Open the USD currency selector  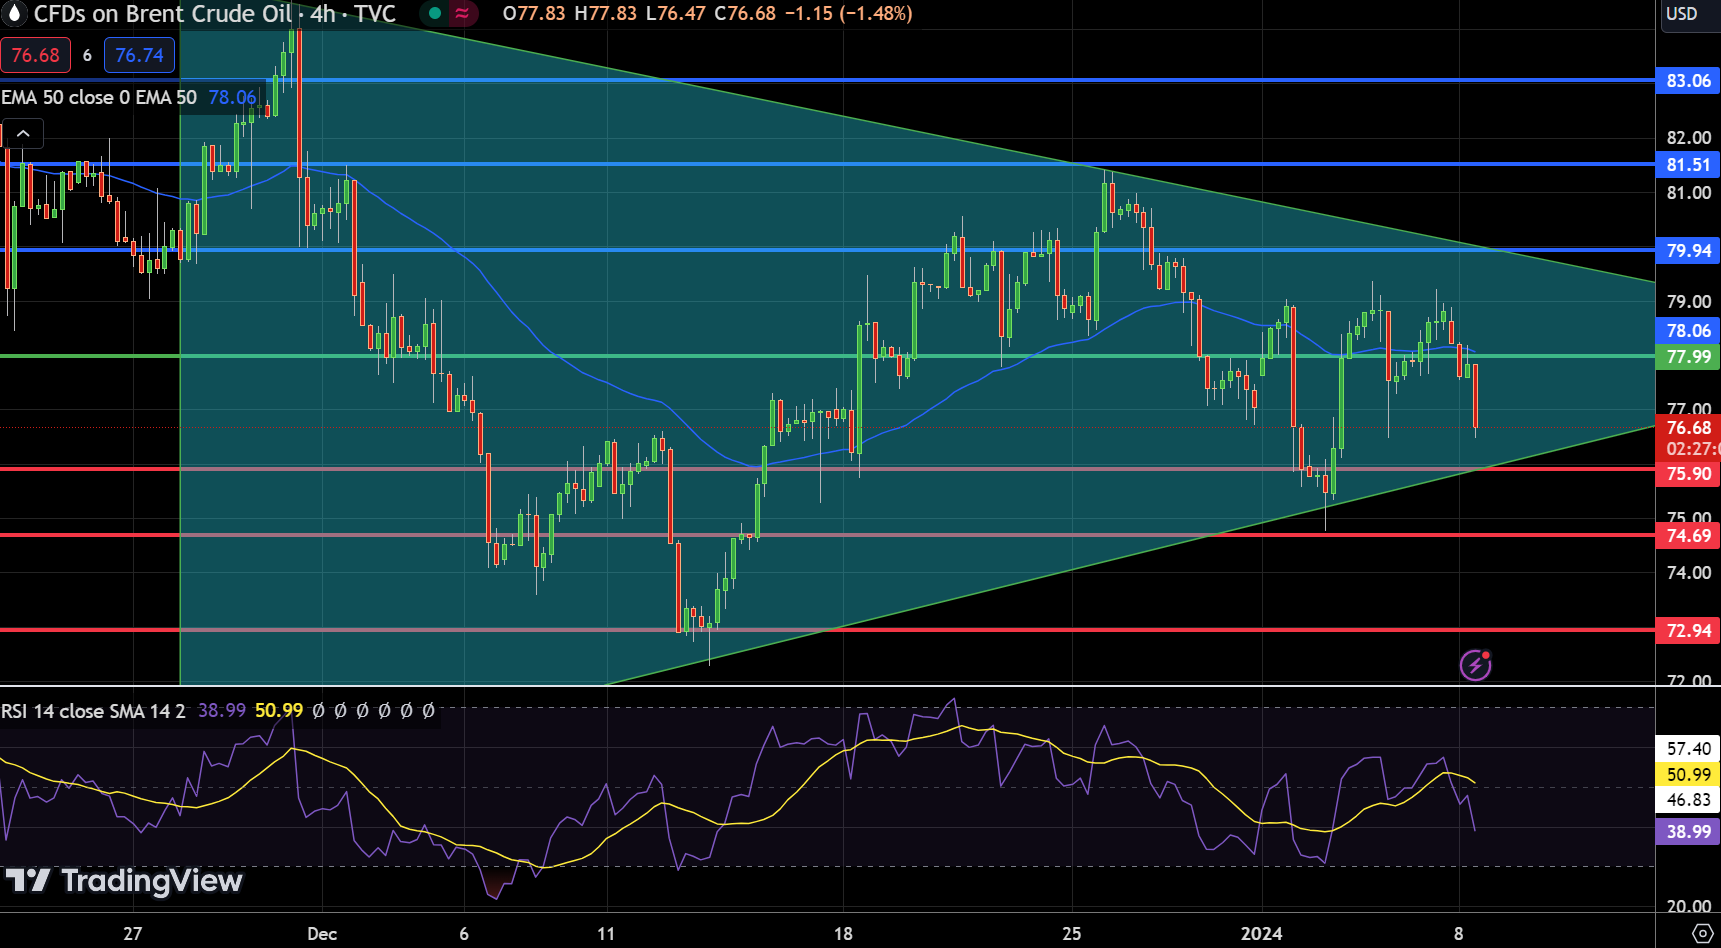click(1681, 14)
